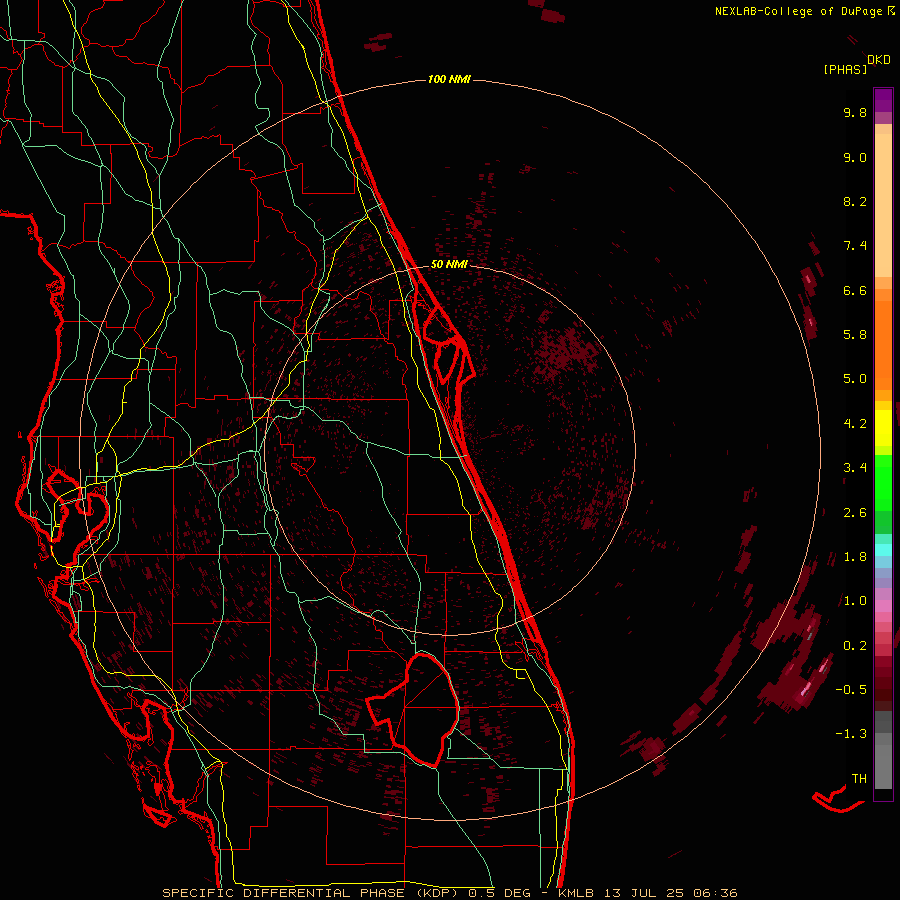Image resolution: width=900 pixels, height=900 pixels.
Task: Click the KMLB 13 JUL 25 06:36 timestamp
Action: (x=647, y=893)
